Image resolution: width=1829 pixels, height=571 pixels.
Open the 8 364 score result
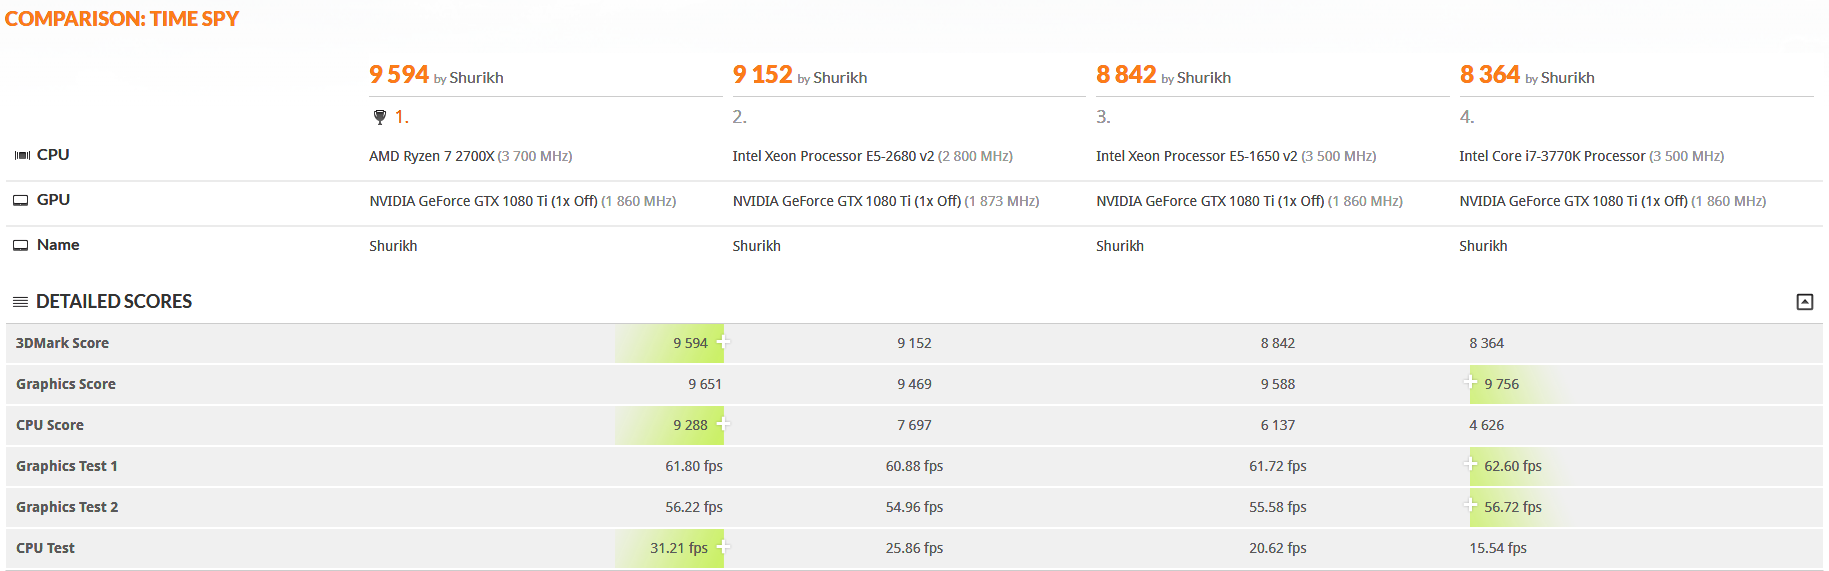point(1490,75)
